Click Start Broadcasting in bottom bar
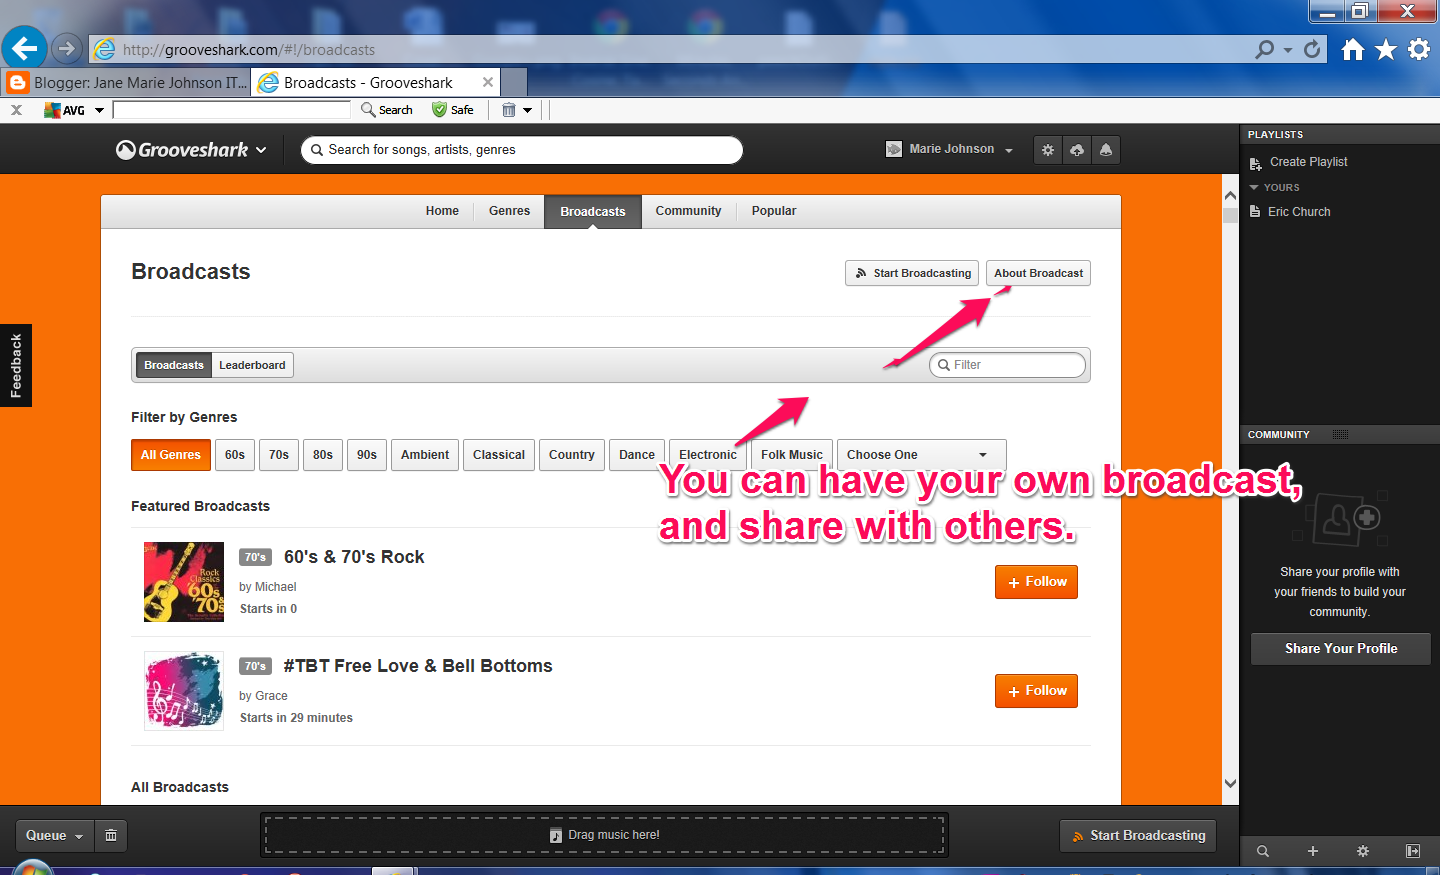The width and height of the screenshot is (1440, 875). click(1138, 836)
